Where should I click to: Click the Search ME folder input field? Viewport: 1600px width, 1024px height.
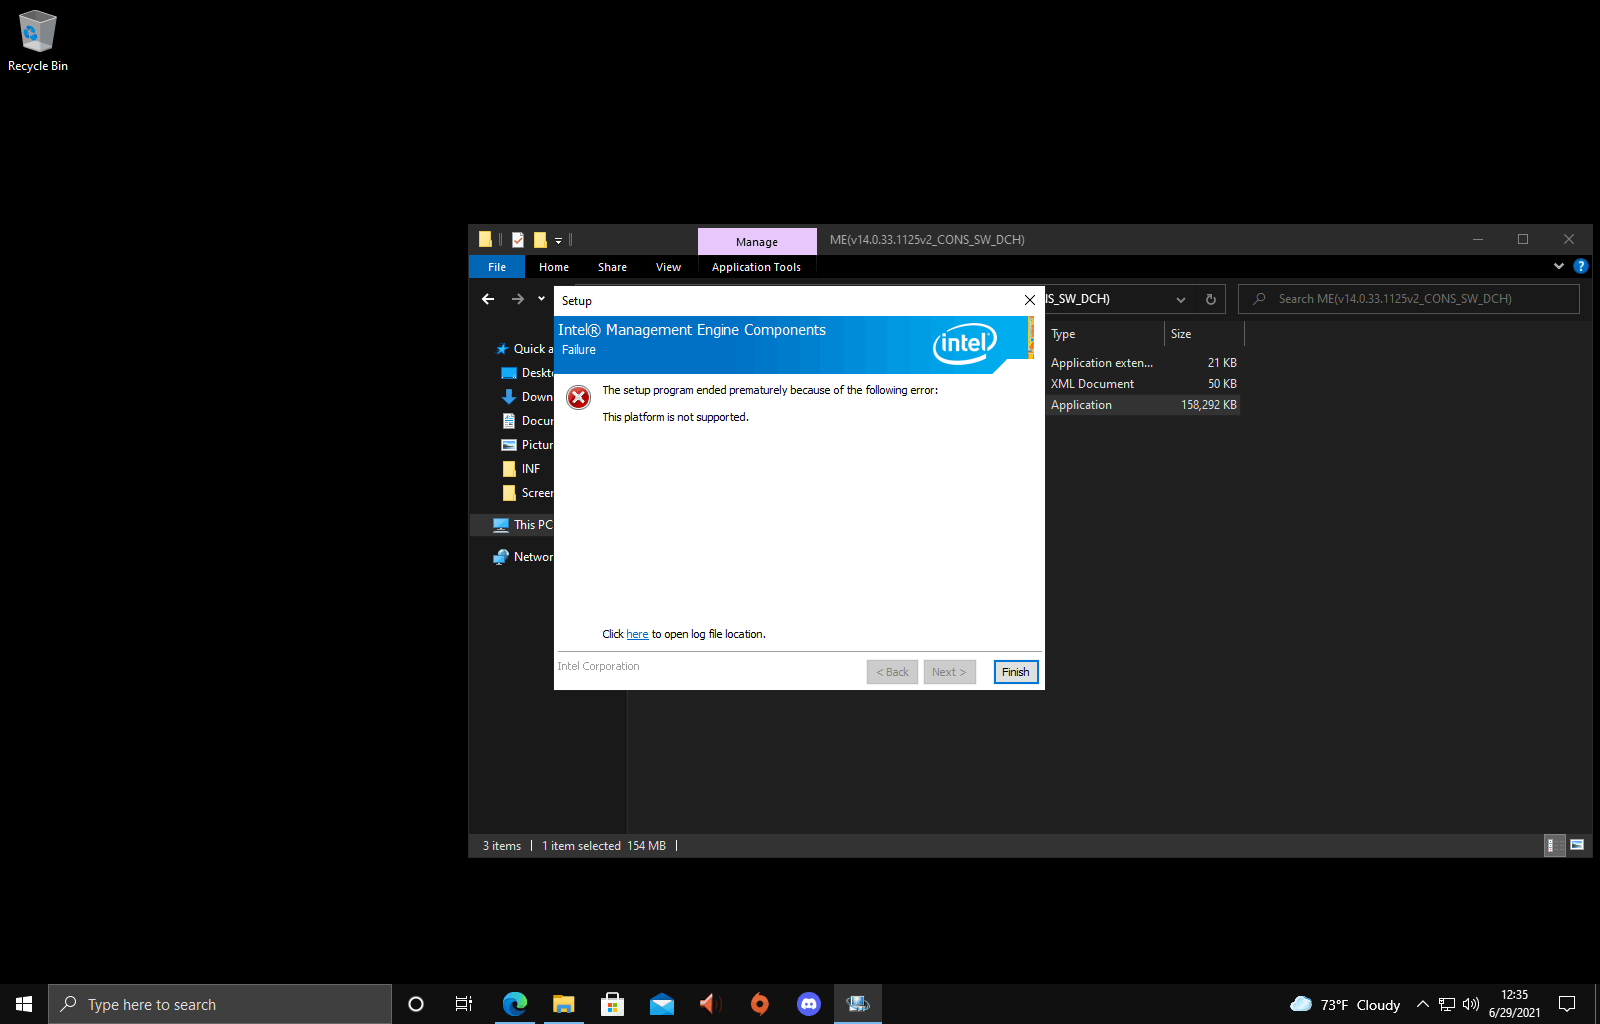pyautogui.click(x=1408, y=299)
